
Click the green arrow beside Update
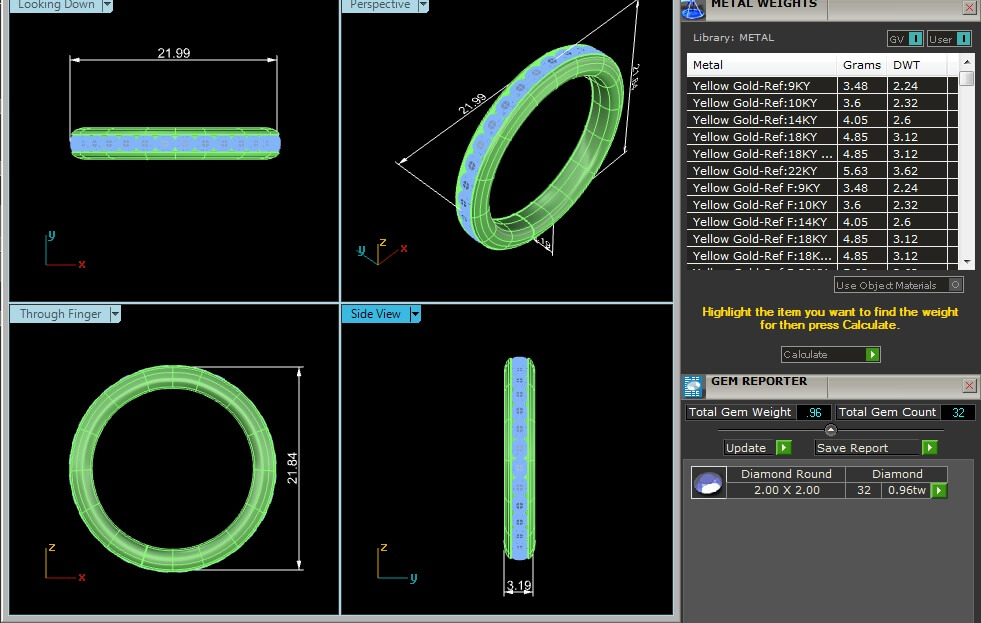pyautogui.click(x=784, y=447)
